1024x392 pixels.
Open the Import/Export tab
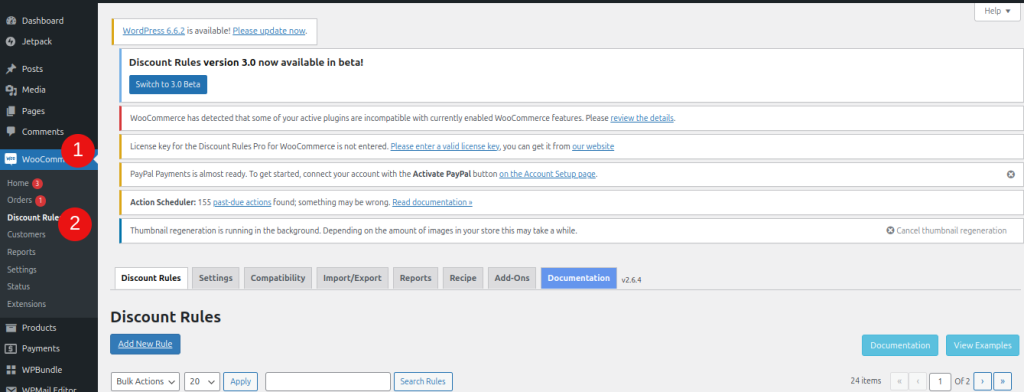352,278
